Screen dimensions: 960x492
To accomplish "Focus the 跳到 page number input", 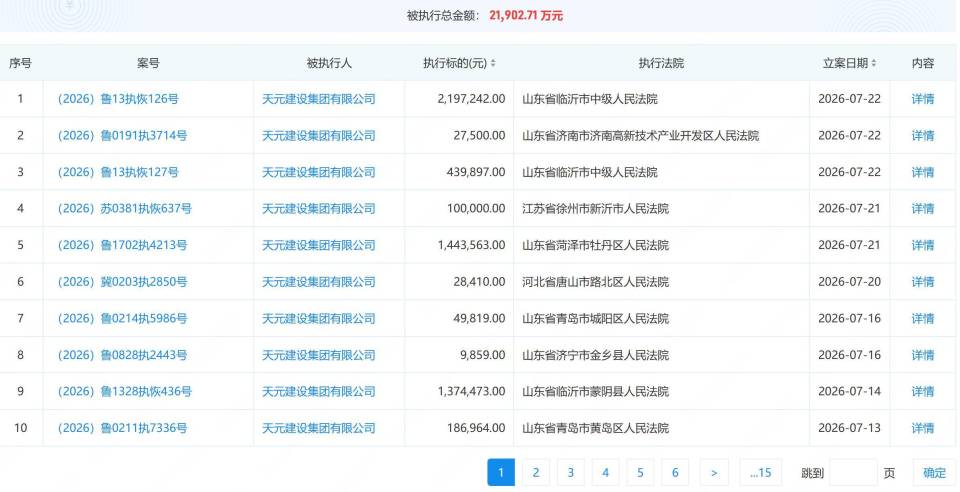I will tap(853, 472).
